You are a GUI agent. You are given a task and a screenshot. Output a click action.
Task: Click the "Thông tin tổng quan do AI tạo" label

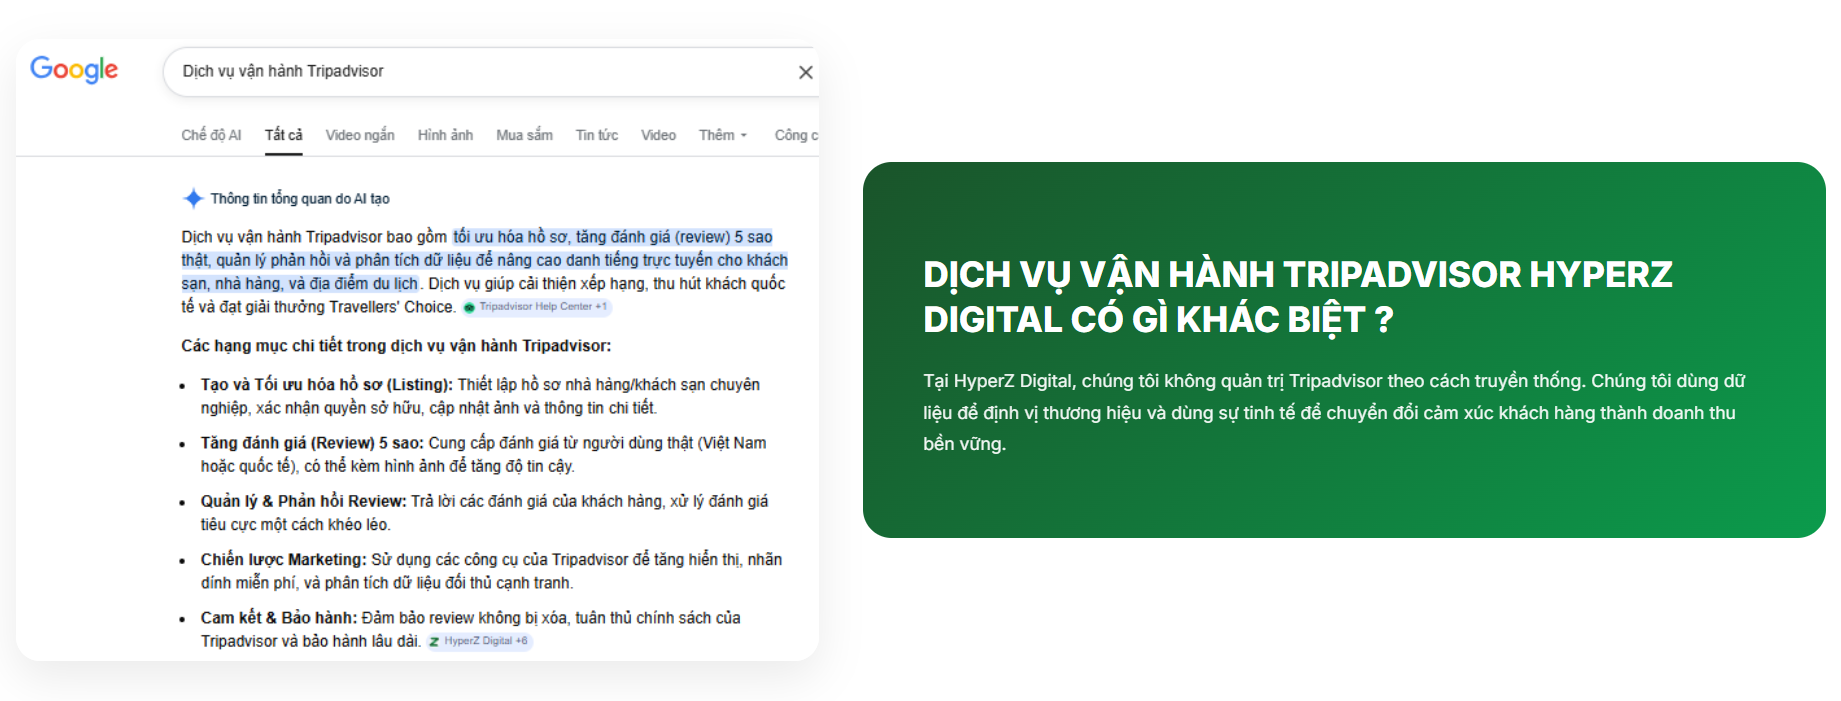click(x=299, y=199)
